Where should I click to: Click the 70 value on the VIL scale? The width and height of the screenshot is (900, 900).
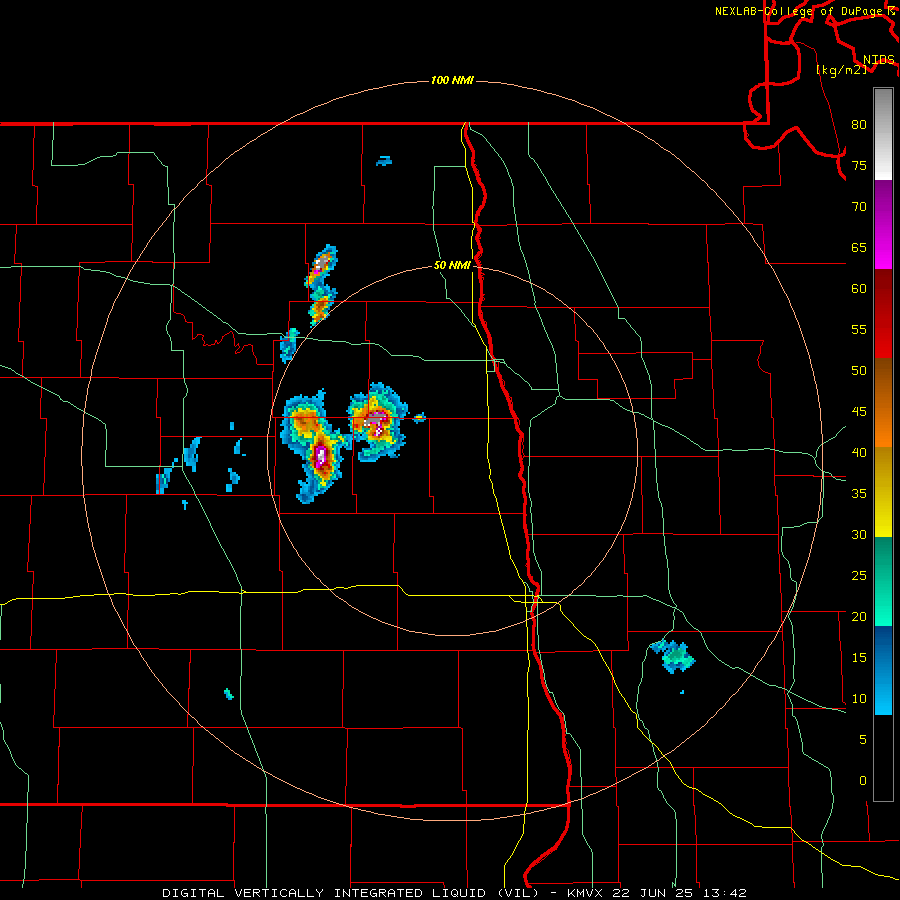859,207
